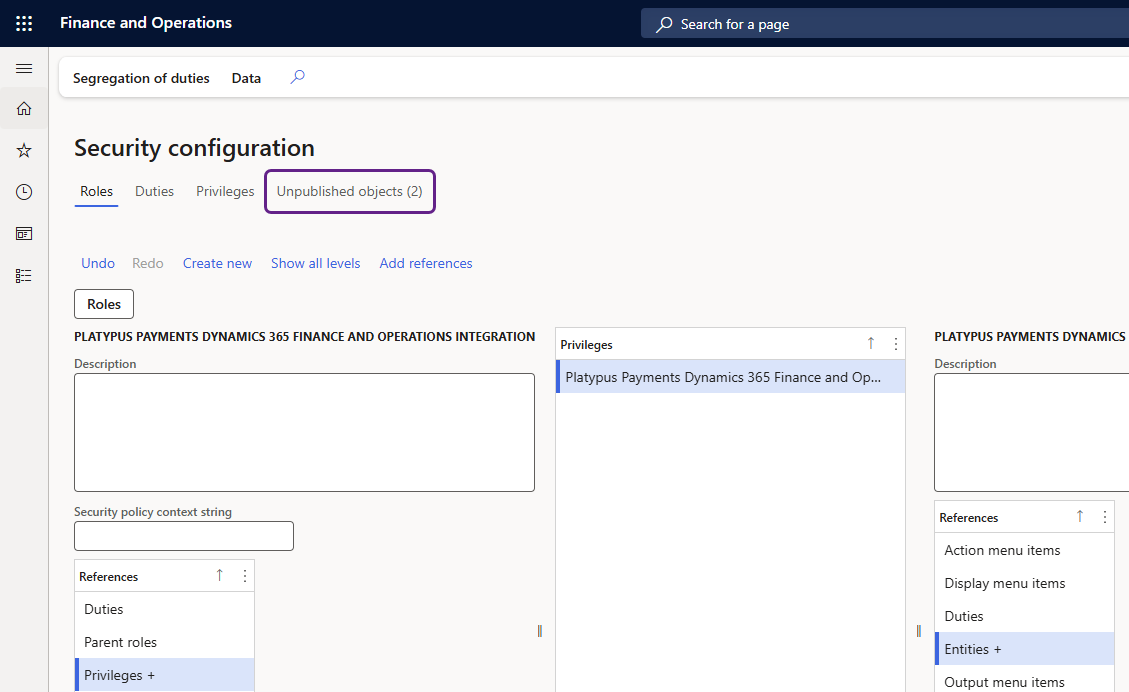This screenshot has height=692, width=1129.
Task: Open Modules list icon in sidebar
Action: 24,276
